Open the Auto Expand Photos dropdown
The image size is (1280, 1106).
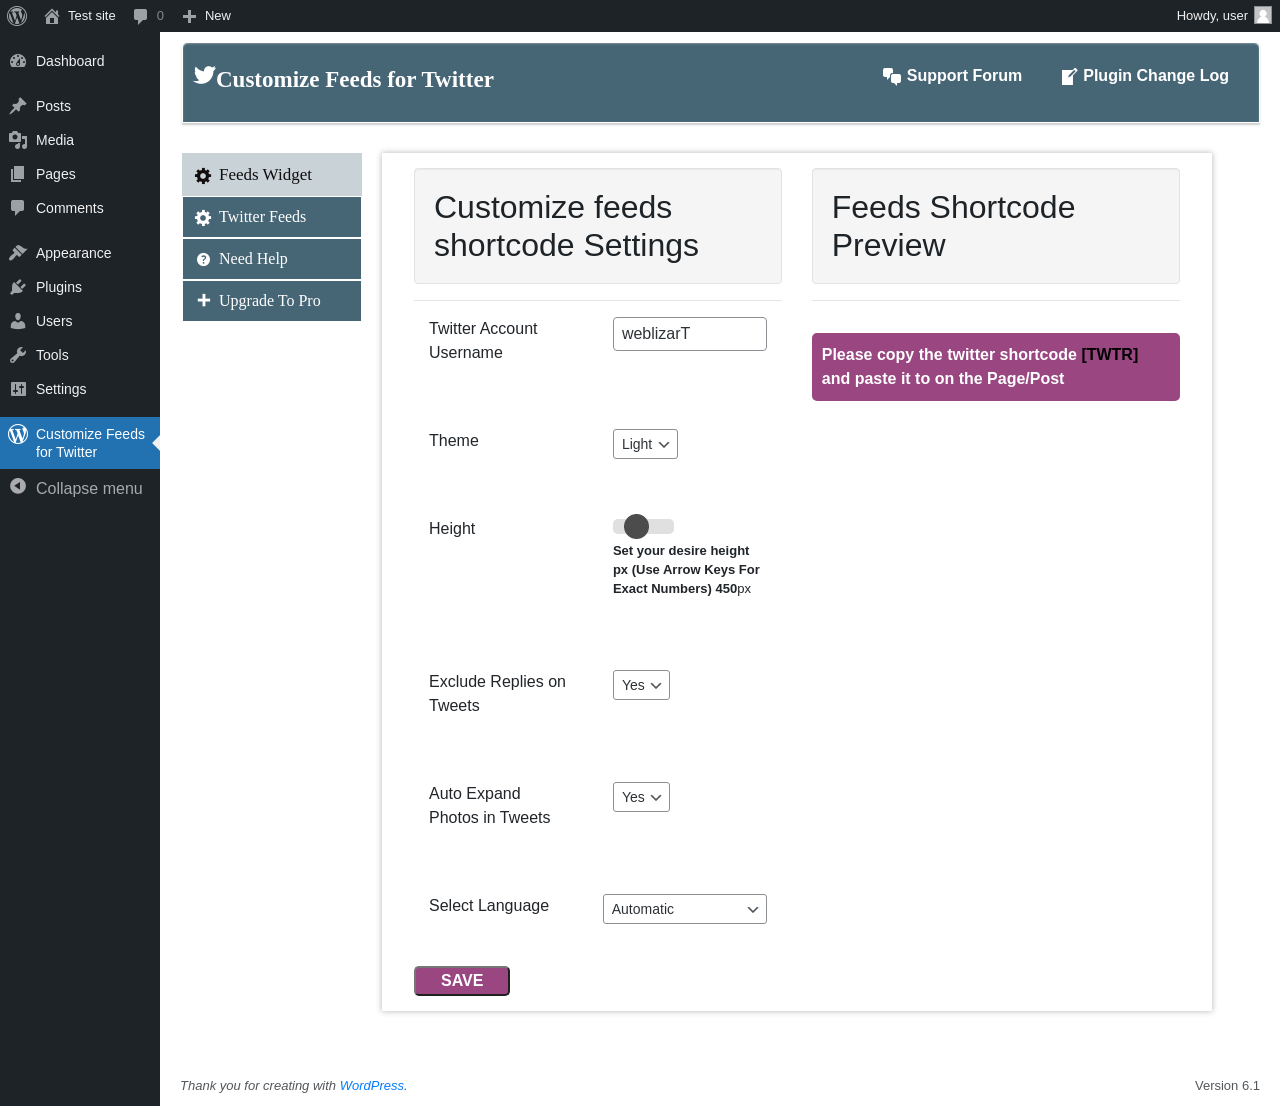pyautogui.click(x=641, y=797)
